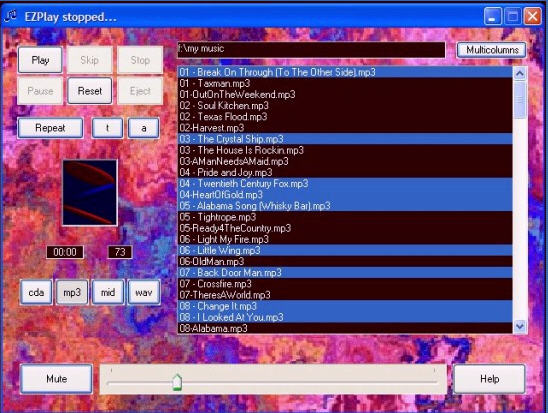Click the playlist scroll down arrow
The height and width of the screenshot is (413, 548).
(520, 326)
